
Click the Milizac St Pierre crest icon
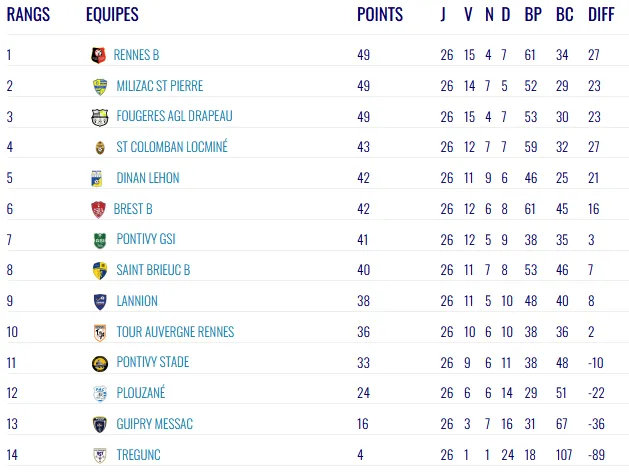(x=100, y=86)
